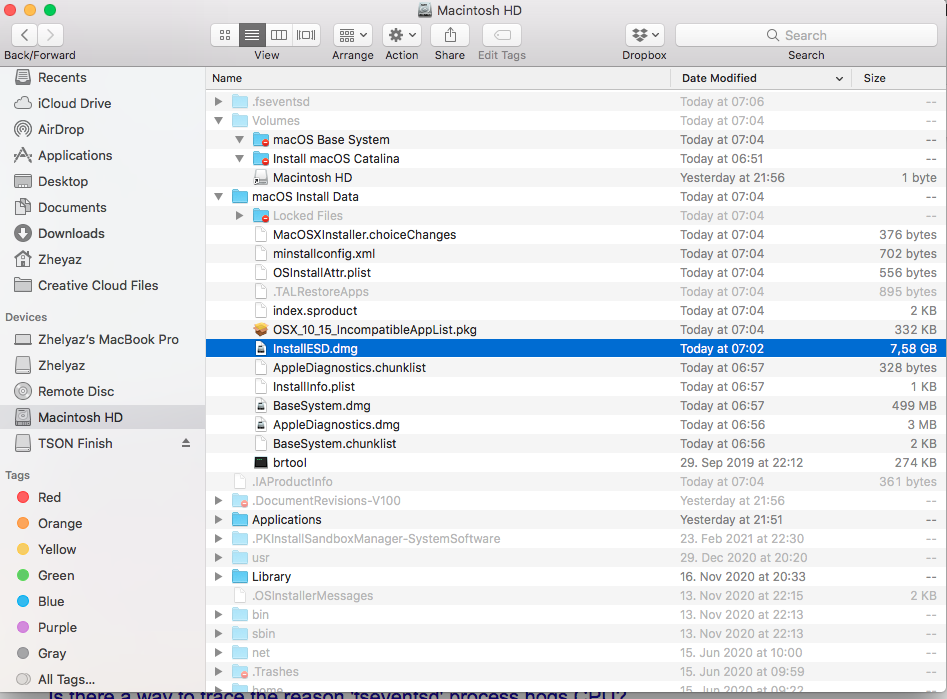
Task: Switch to gallery view
Action: point(306,35)
